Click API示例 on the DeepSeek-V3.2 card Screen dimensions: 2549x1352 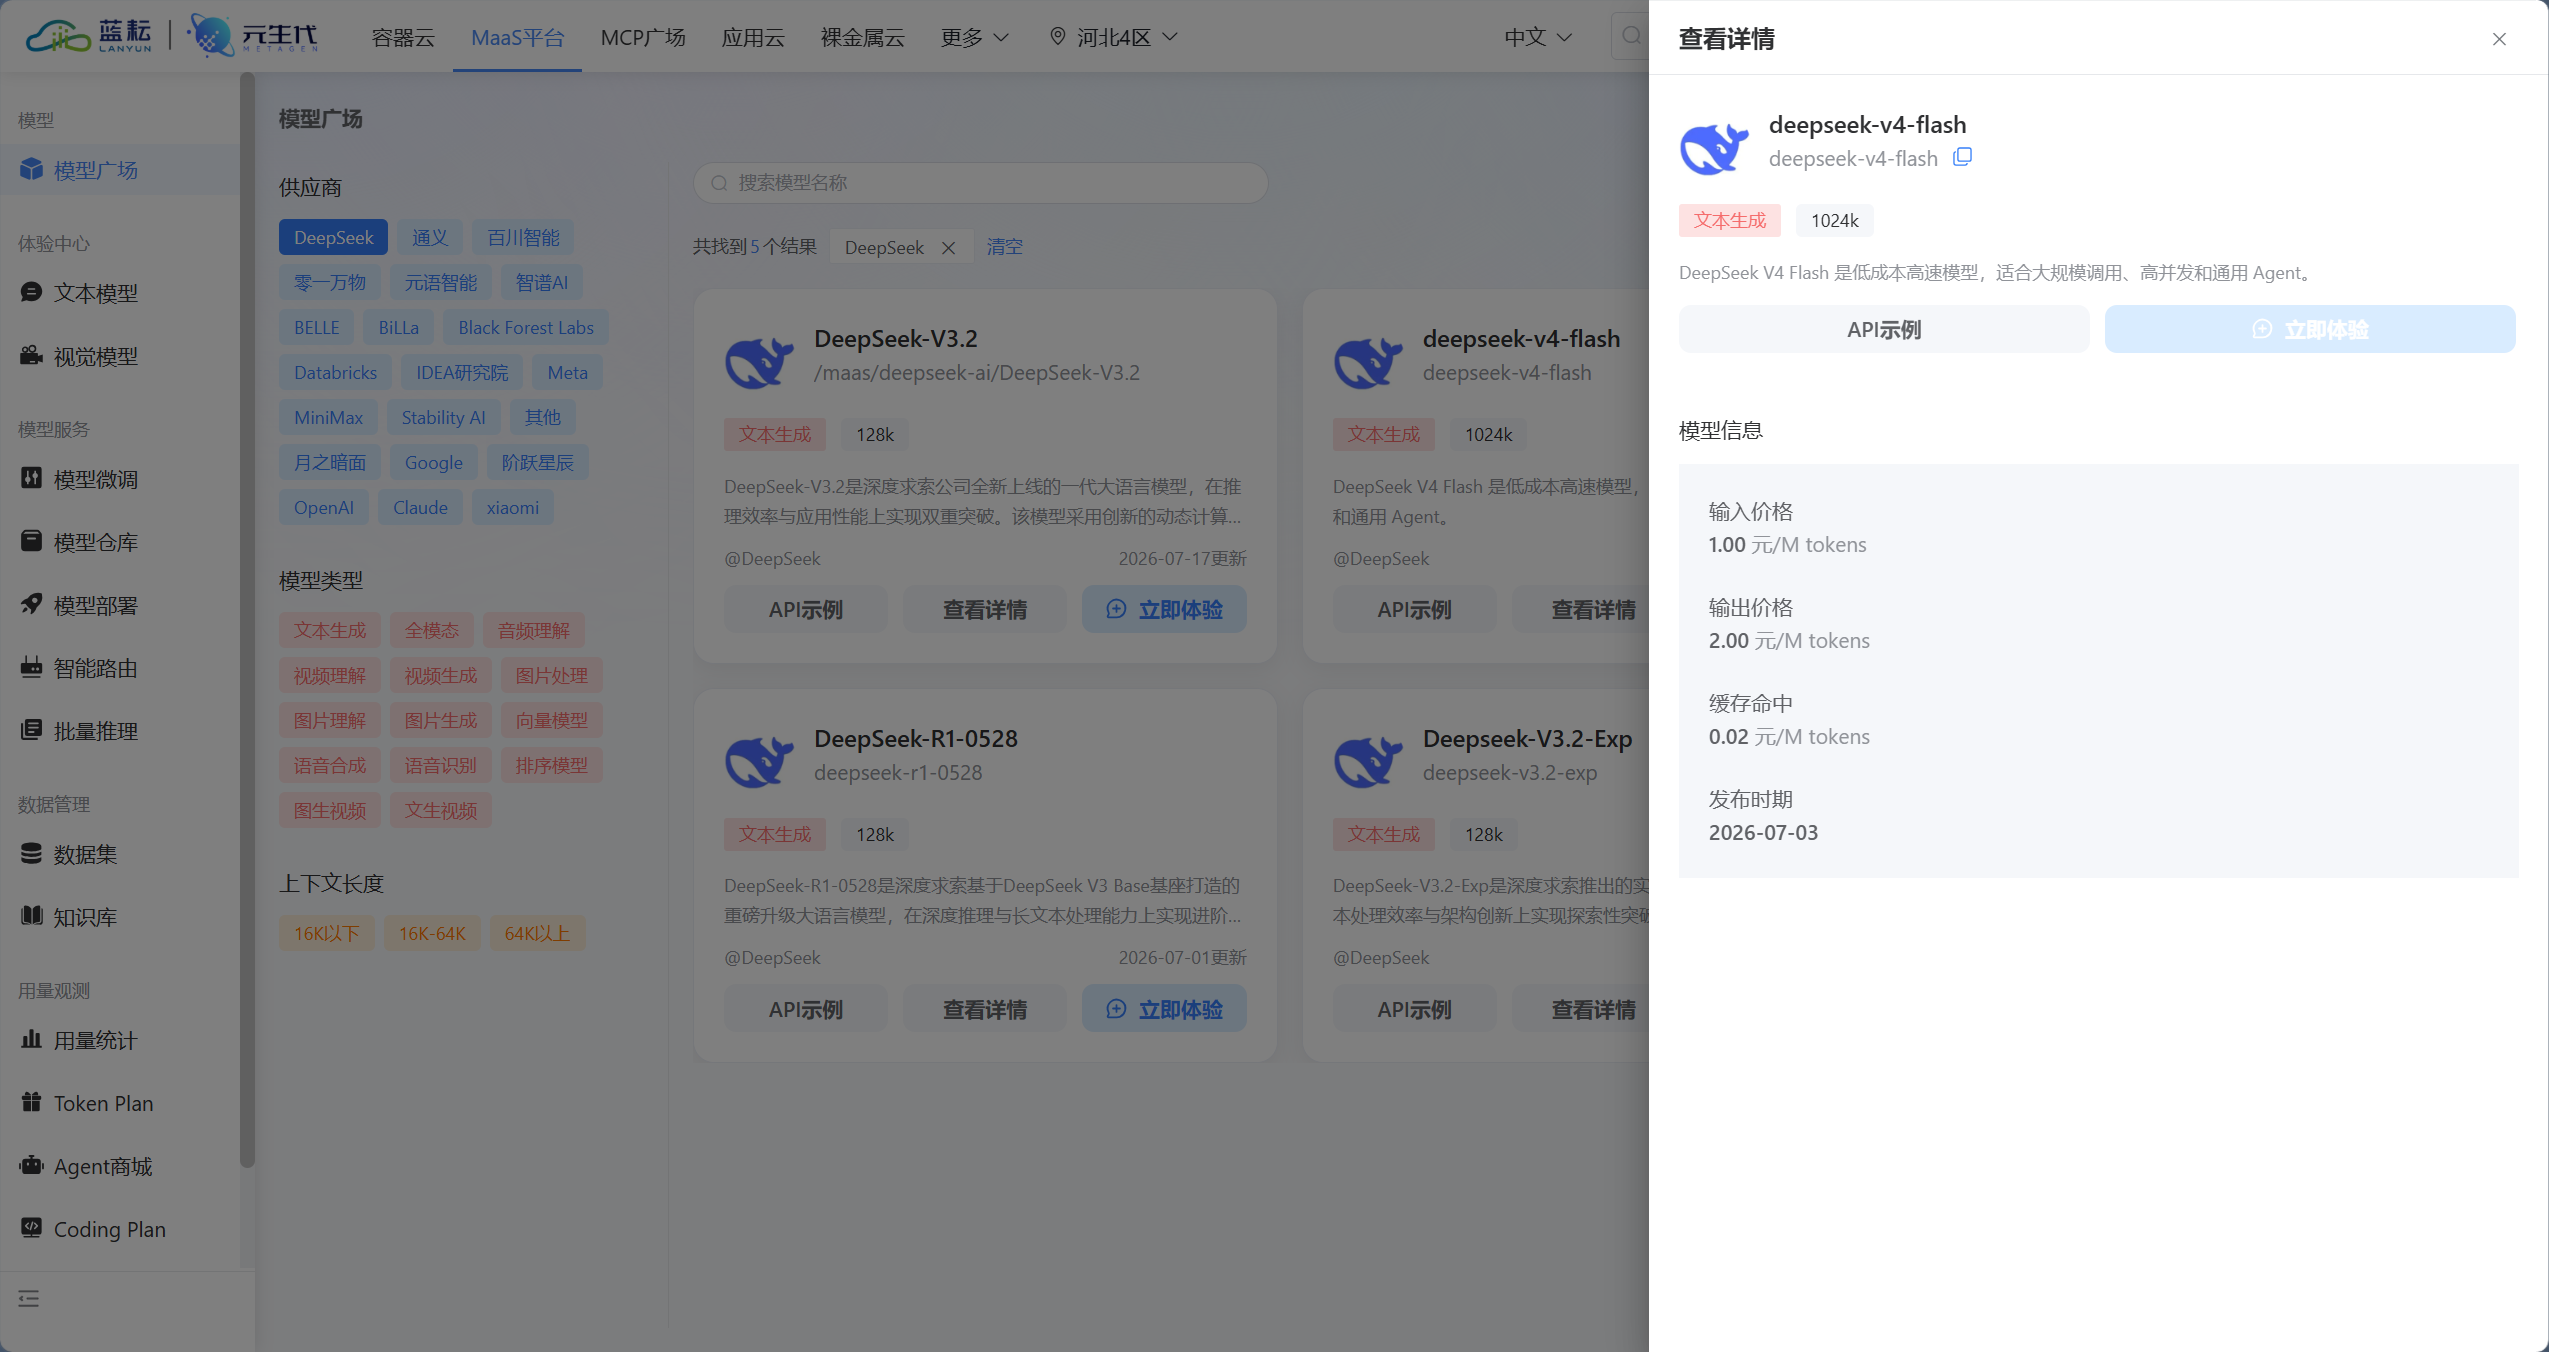coord(805,609)
